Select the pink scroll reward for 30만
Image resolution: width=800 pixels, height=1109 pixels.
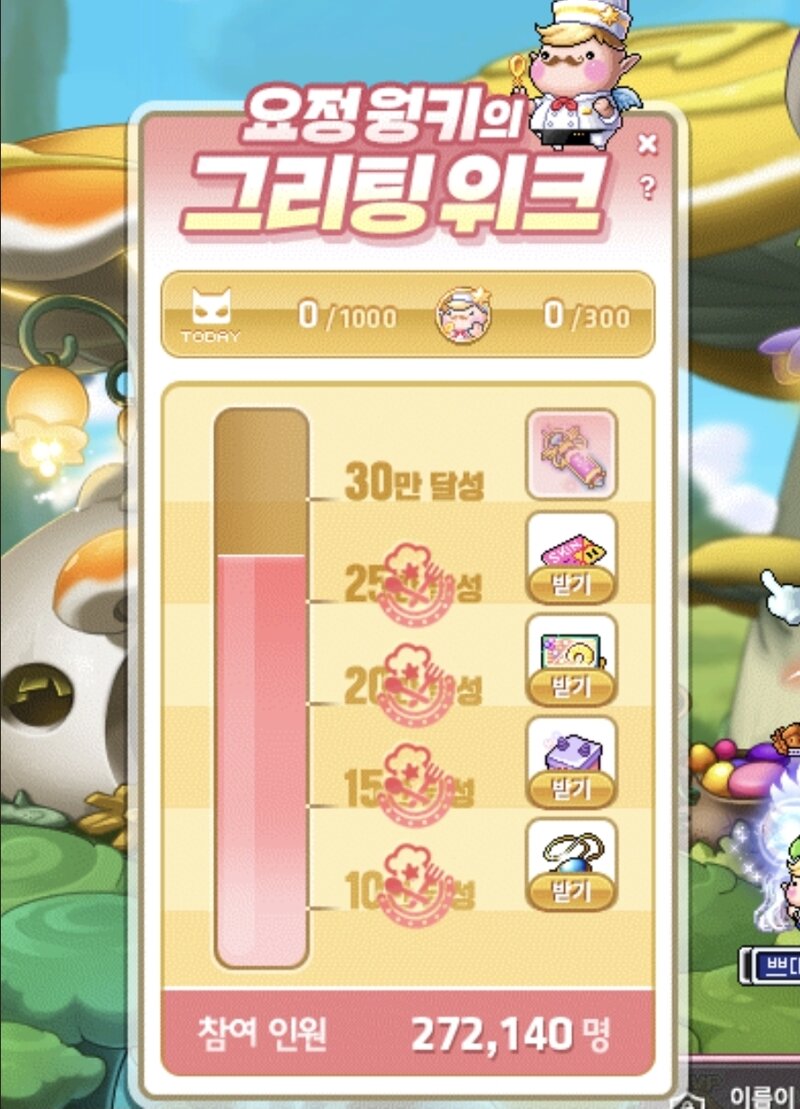pos(572,454)
